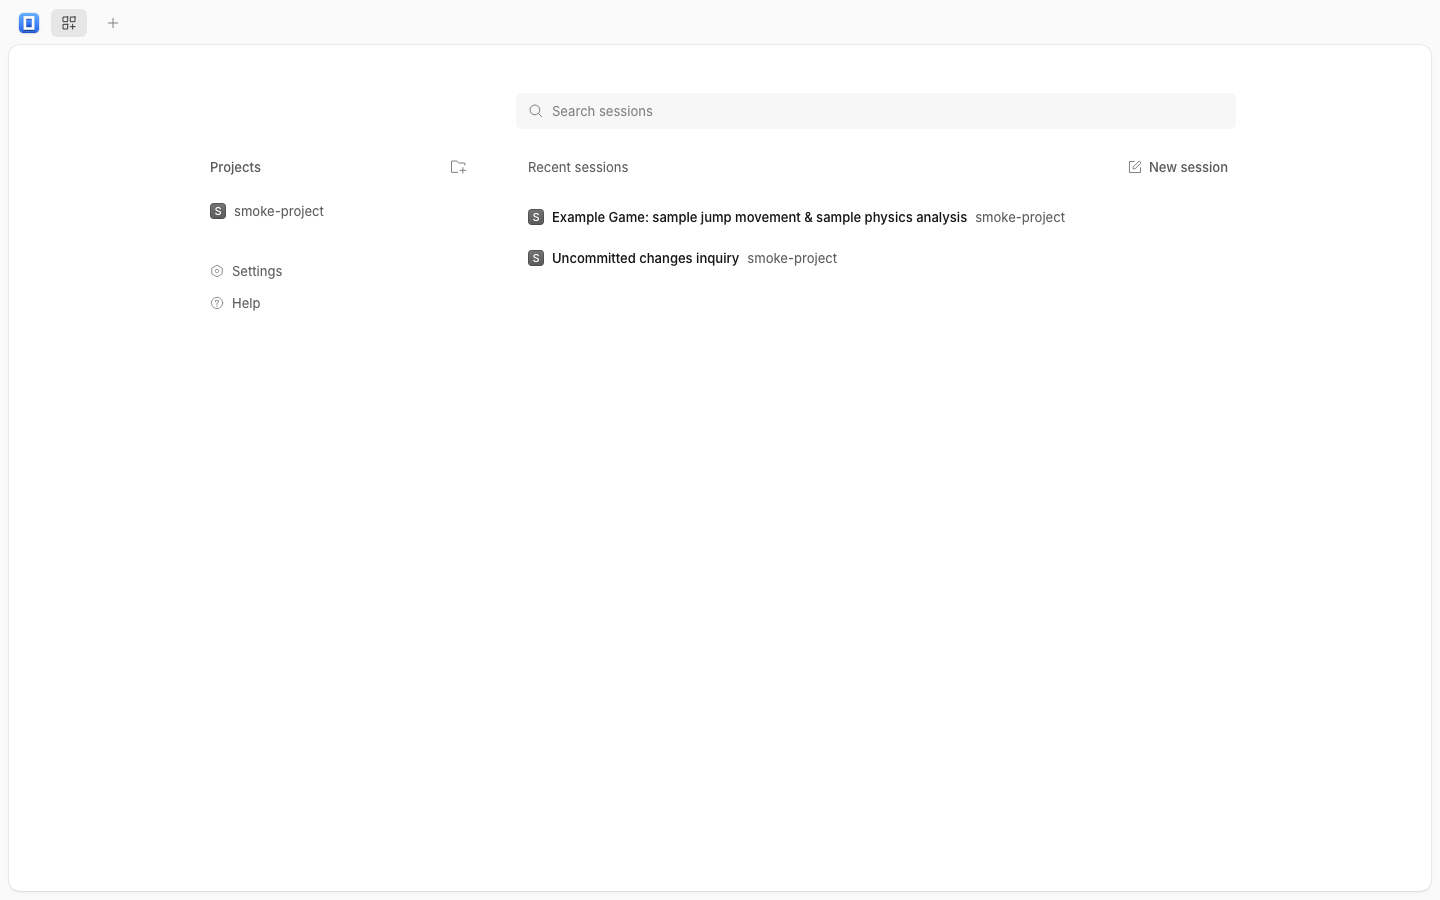Image resolution: width=1440 pixels, height=900 pixels.
Task: Click the search magnifier icon
Action: 536,111
